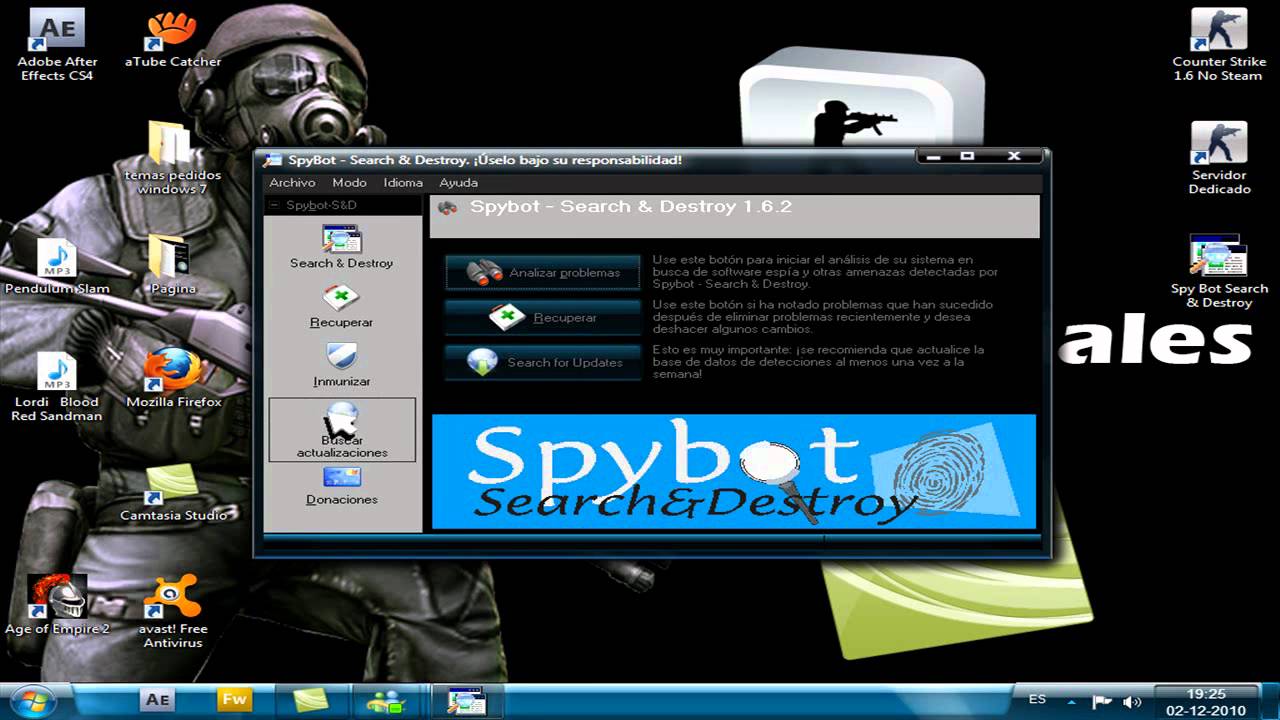Select avast! Free Antivirus shortcut
This screenshot has width=1280, height=720.
tap(173, 612)
